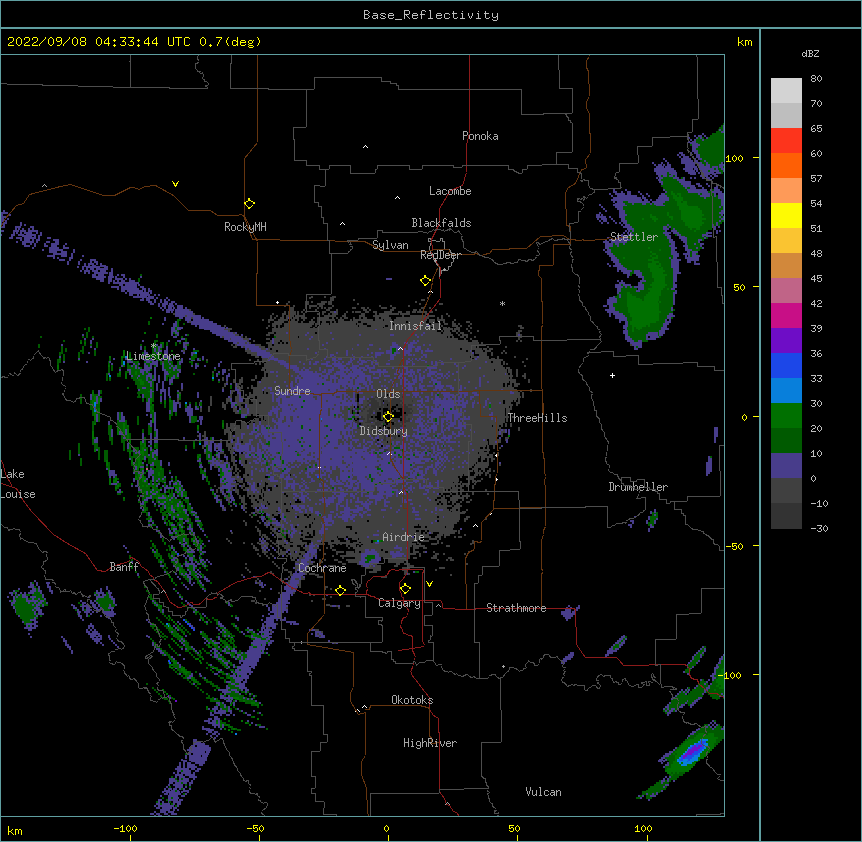
Task: Click the yellow V marker northwest of RockyMH
Action: point(175,184)
